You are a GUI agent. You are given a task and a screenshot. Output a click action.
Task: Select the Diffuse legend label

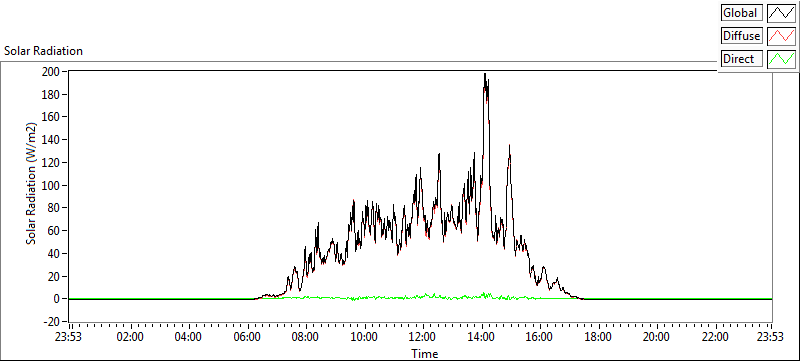click(x=741, y=36)
